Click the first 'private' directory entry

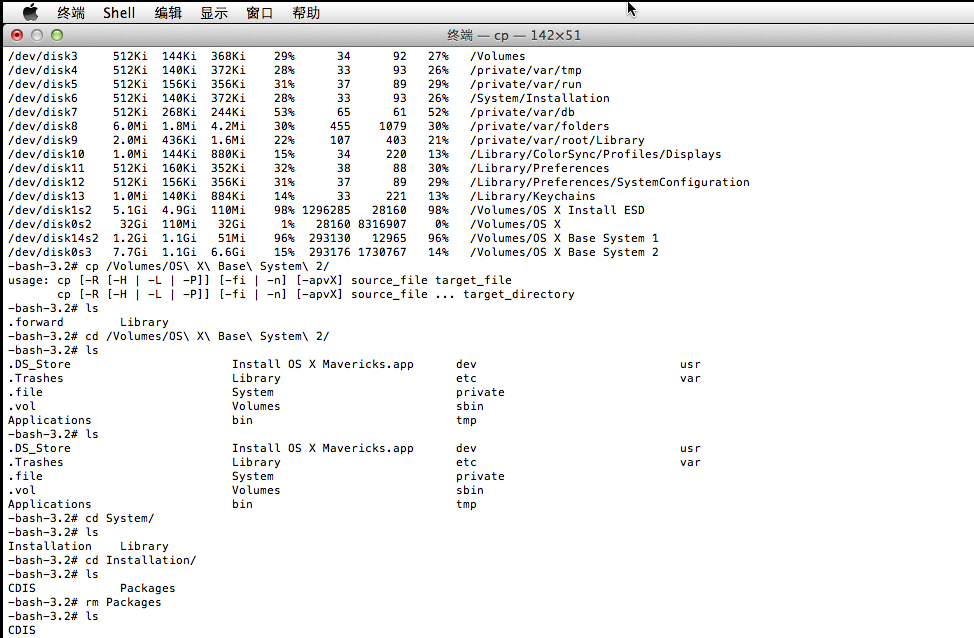coord(480,392)
